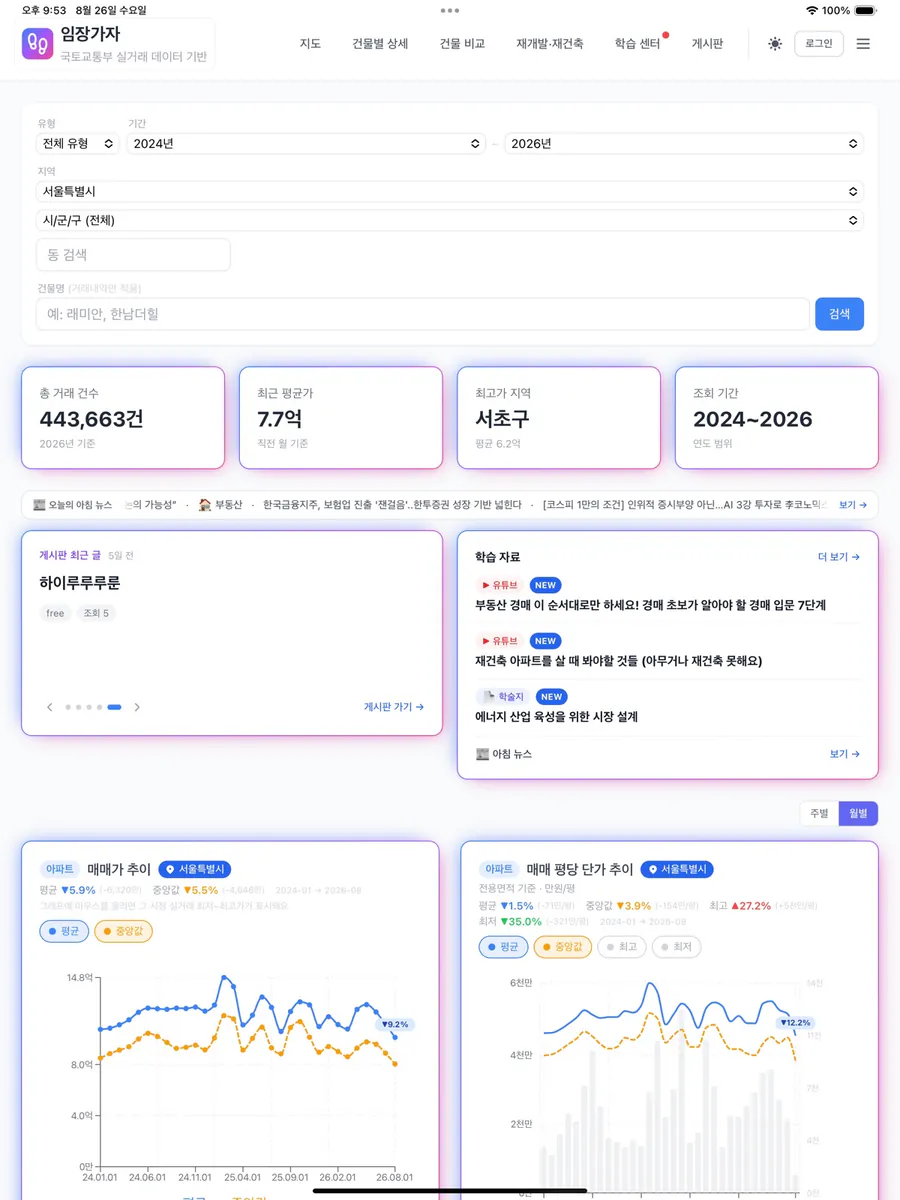This screenshot has width=900, height=1200.
Task: Click the ▼12.2% marker on right chart
Action: click(x=796, y=1022)
